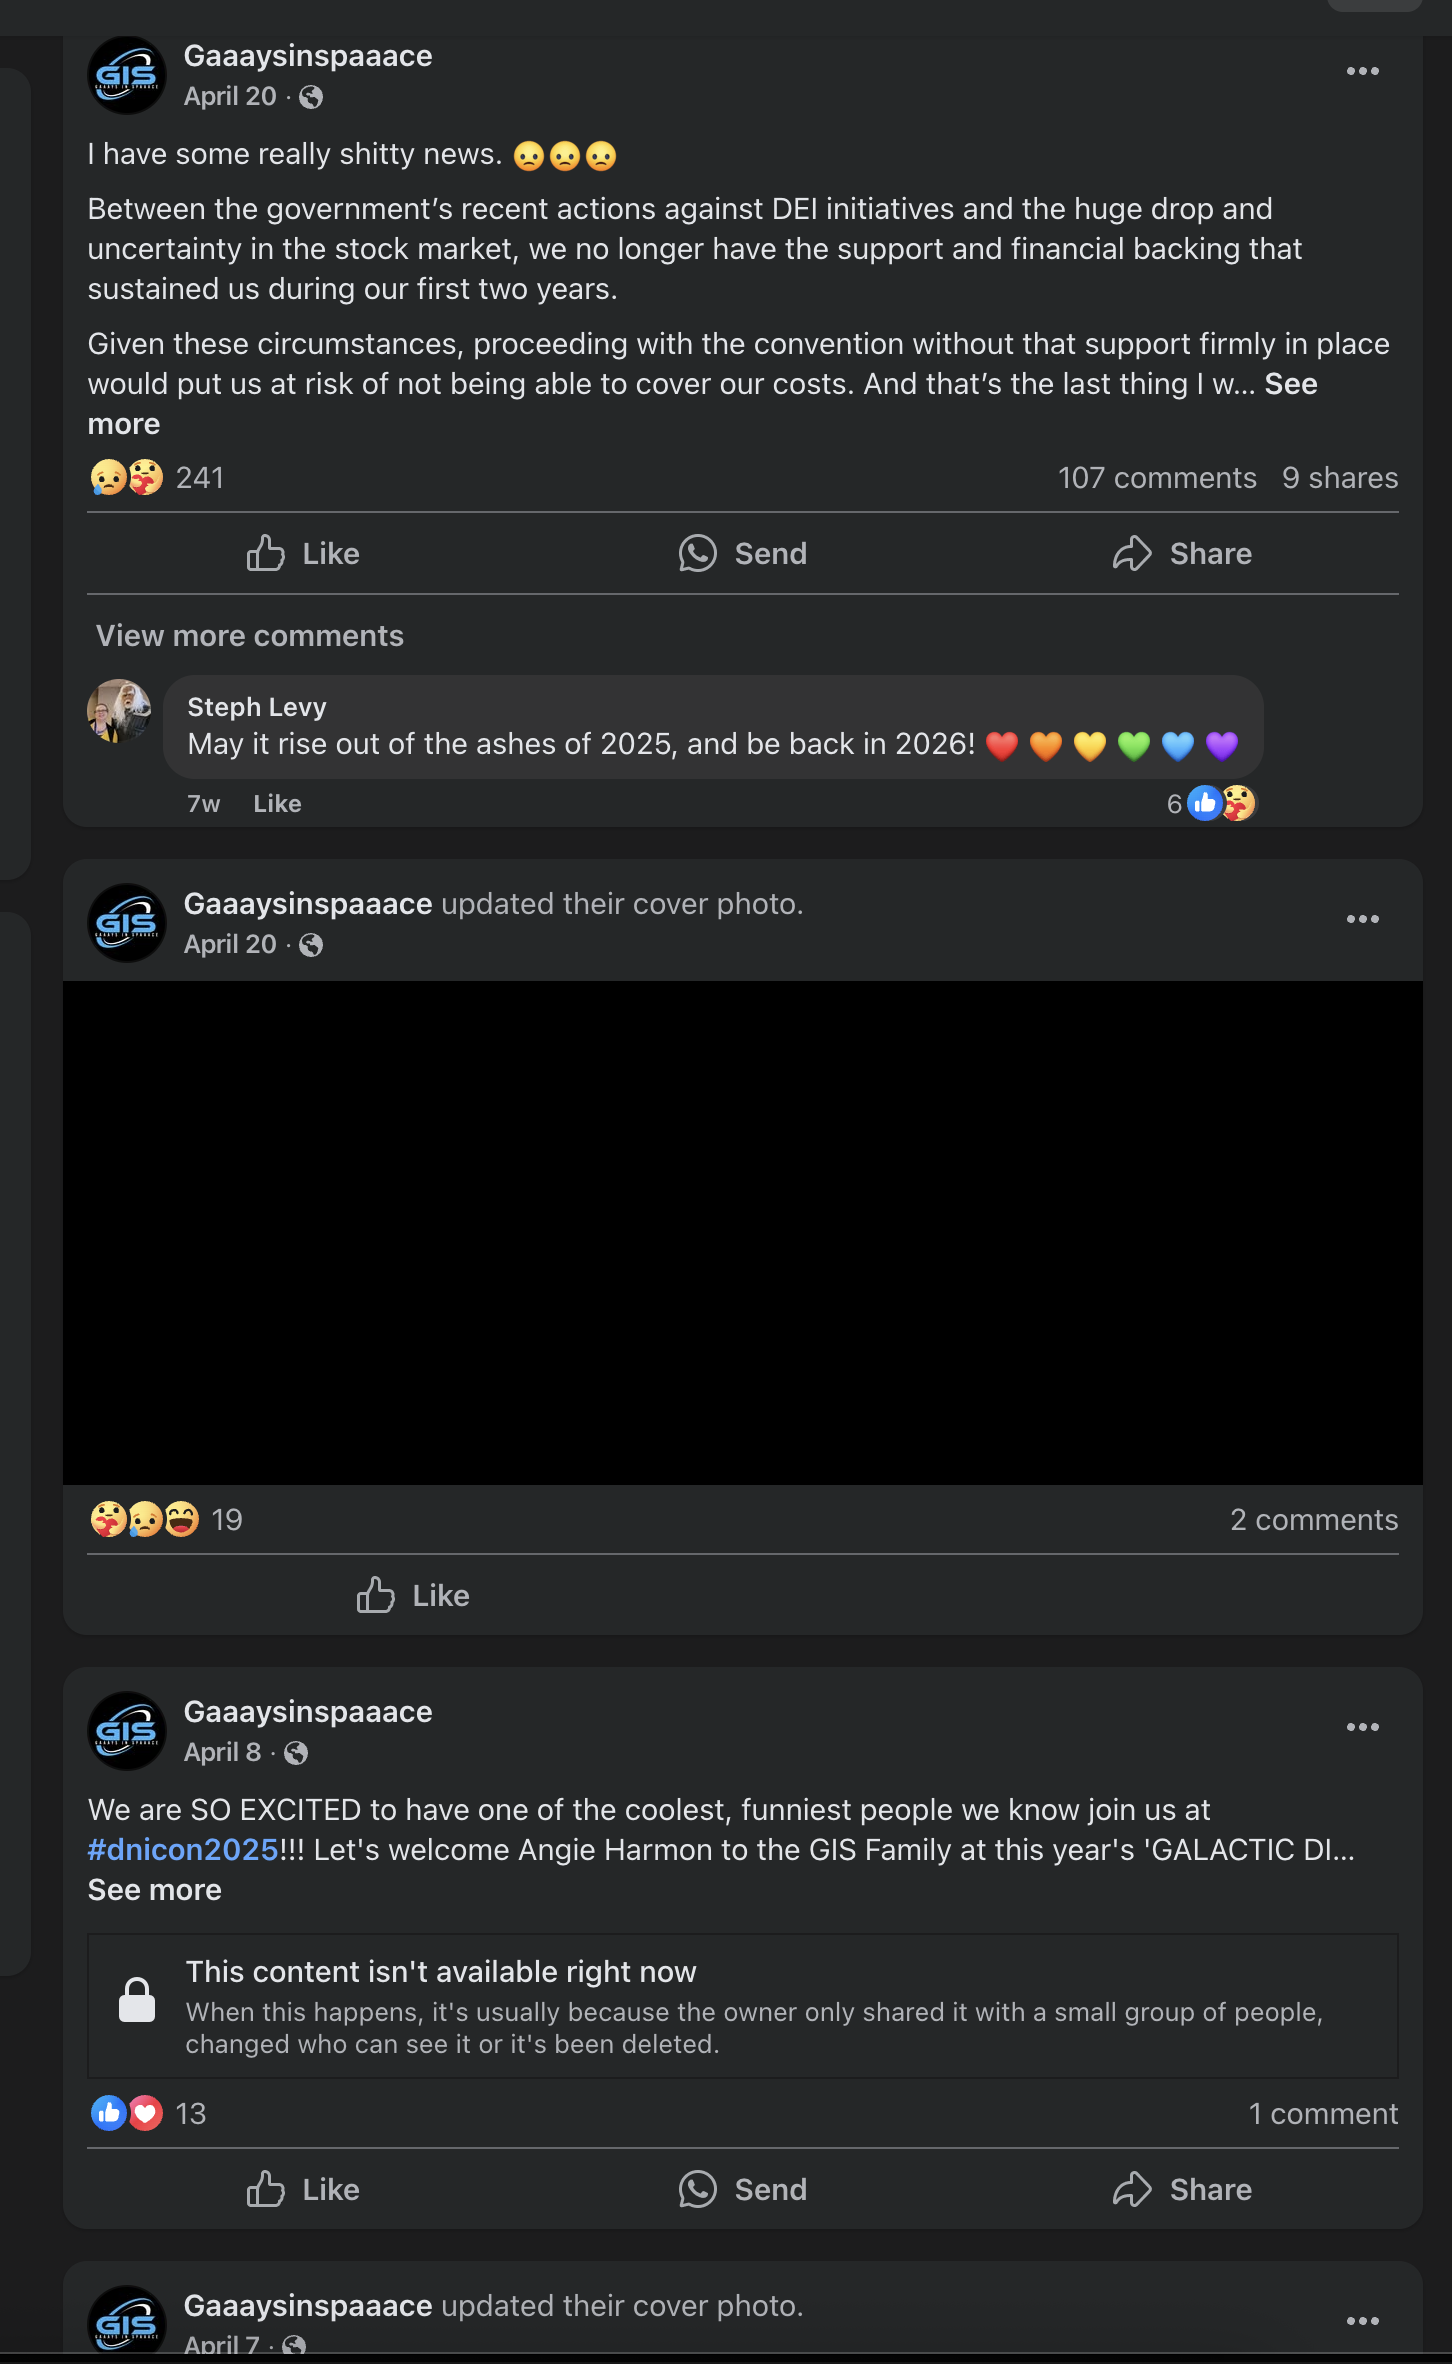Click Steph Levy's profile picture
The image size is (1452, 2364).
coord(119,711)
